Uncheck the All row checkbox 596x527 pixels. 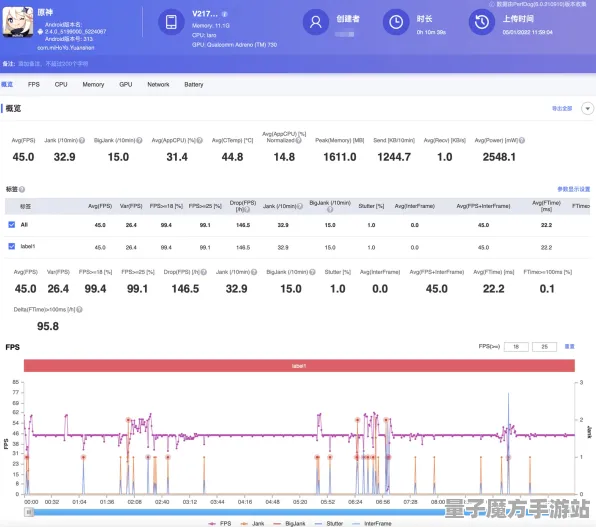pos(12,225)
